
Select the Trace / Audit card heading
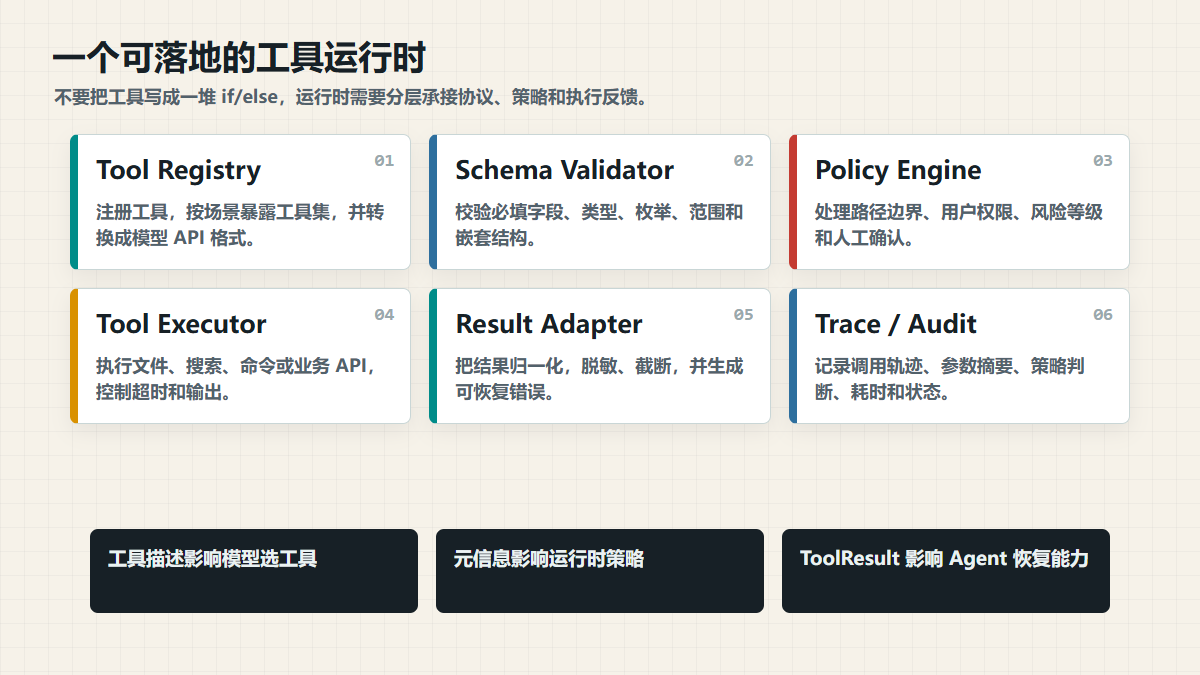(x=896, y=324)
